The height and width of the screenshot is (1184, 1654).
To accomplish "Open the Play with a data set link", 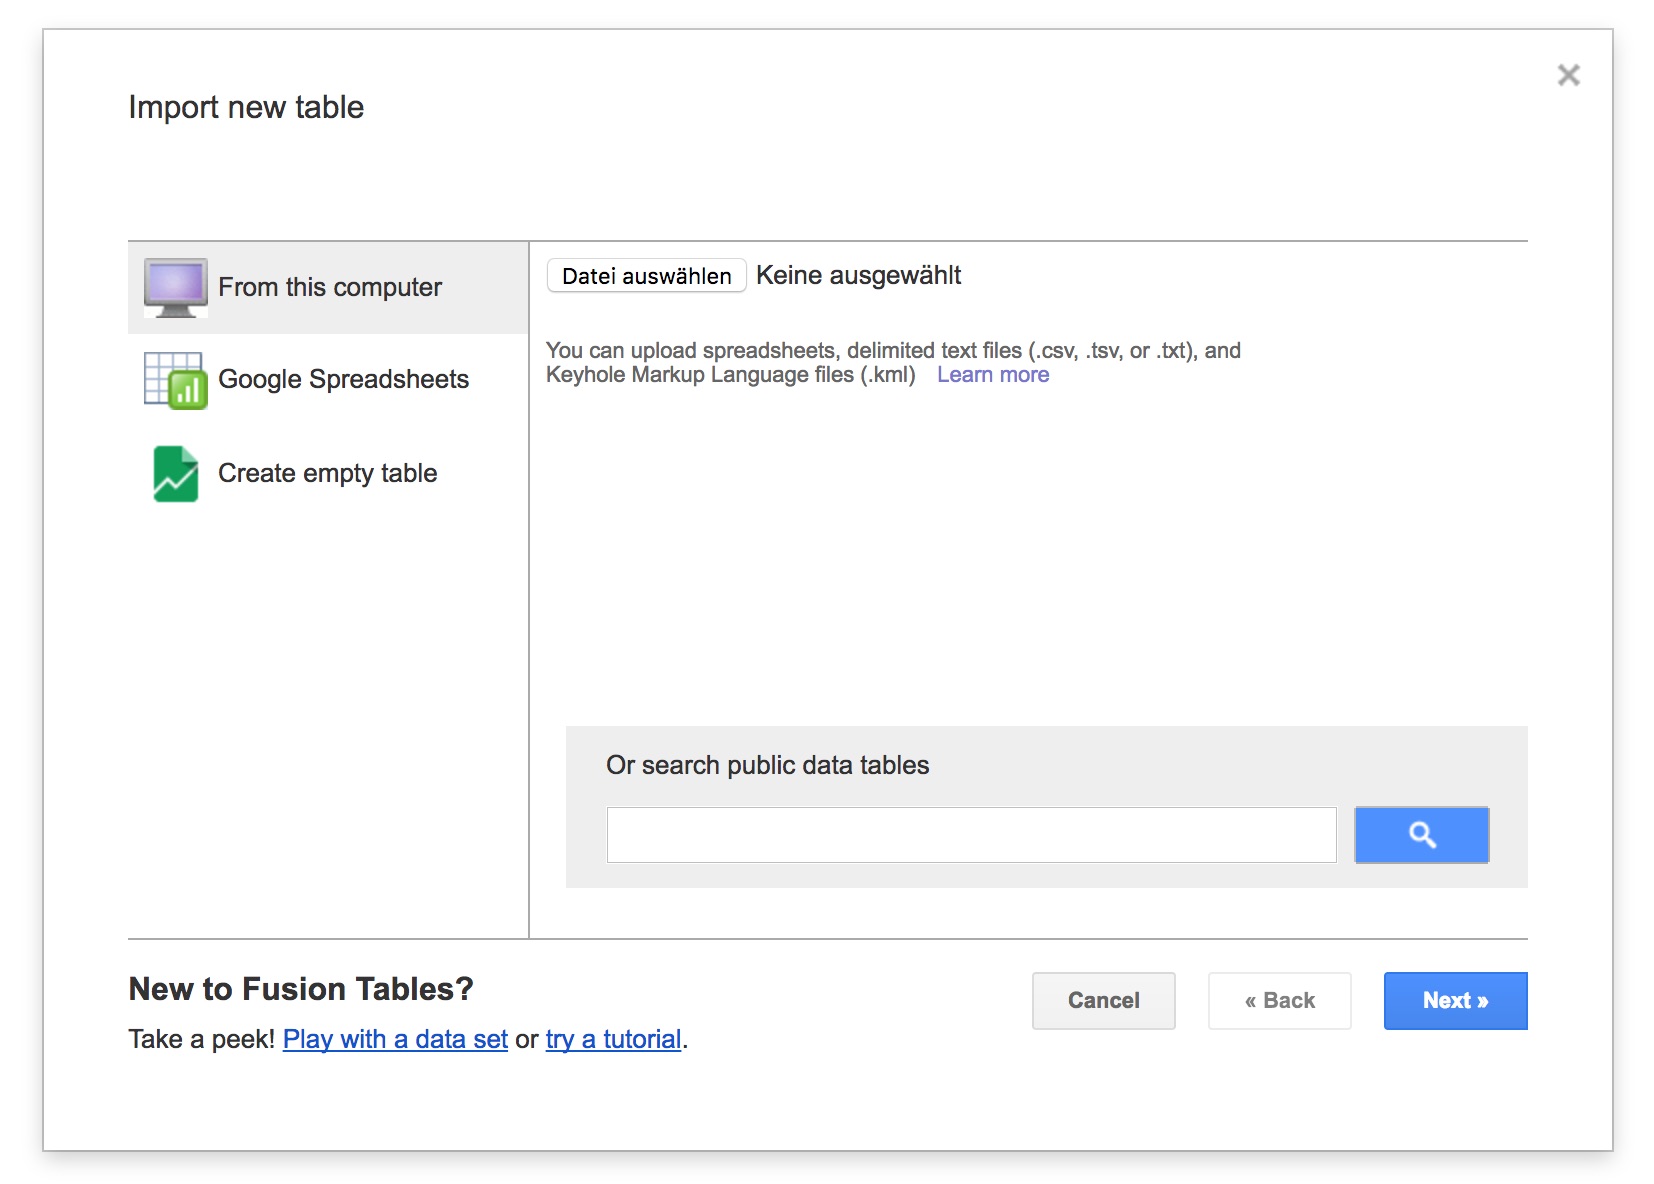I will coord(395,1040).
